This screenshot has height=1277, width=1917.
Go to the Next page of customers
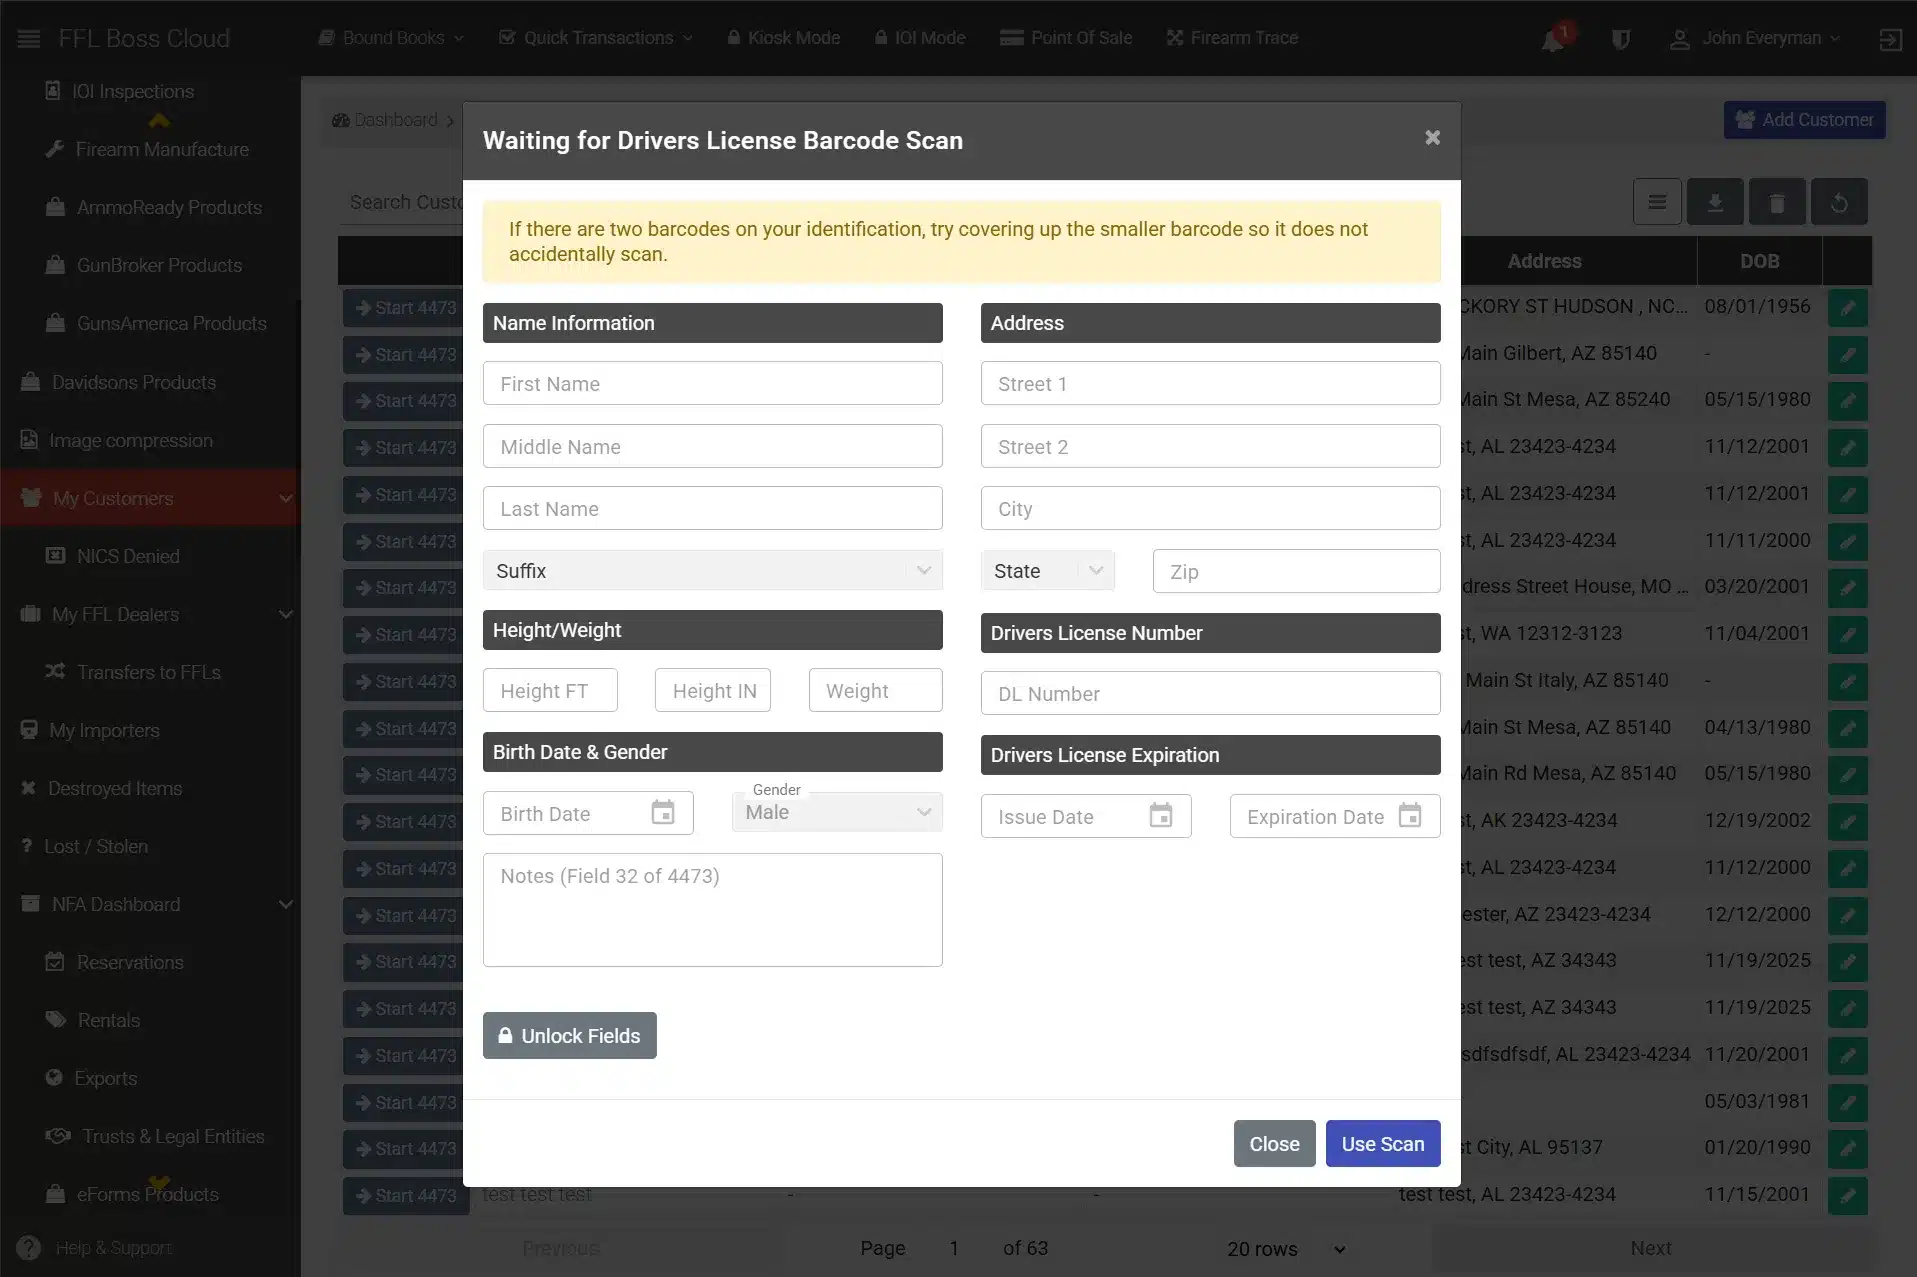1651,1248
